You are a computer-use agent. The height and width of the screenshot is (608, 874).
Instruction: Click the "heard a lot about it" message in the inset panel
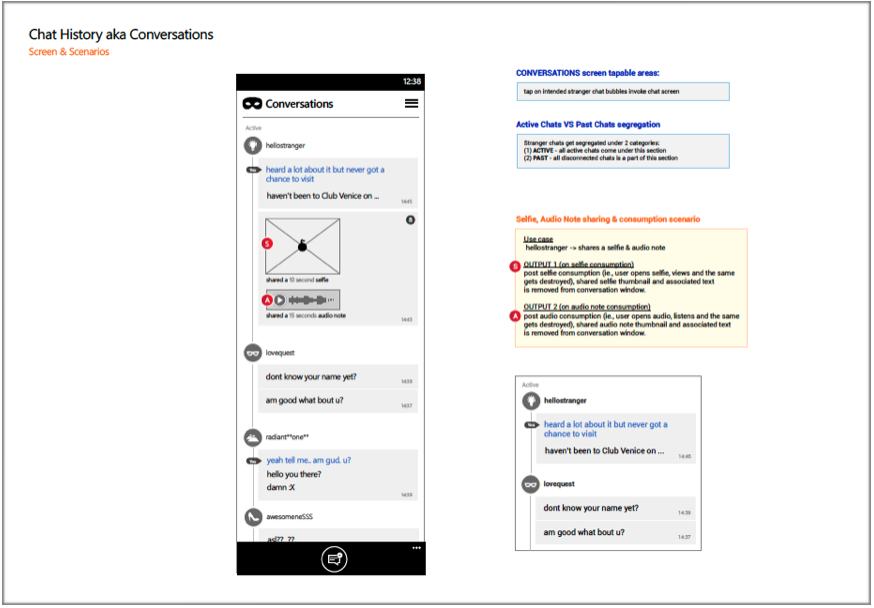coord(605,429)
